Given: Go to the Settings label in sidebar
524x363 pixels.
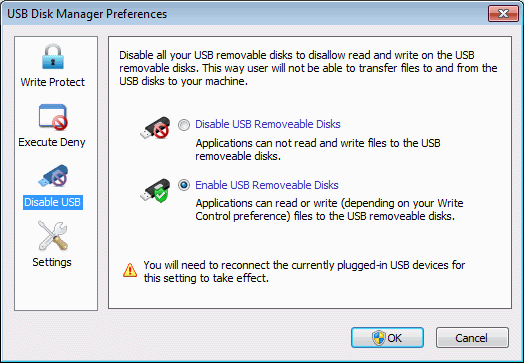Looking at the screenshot, I should tap(52, 262).
